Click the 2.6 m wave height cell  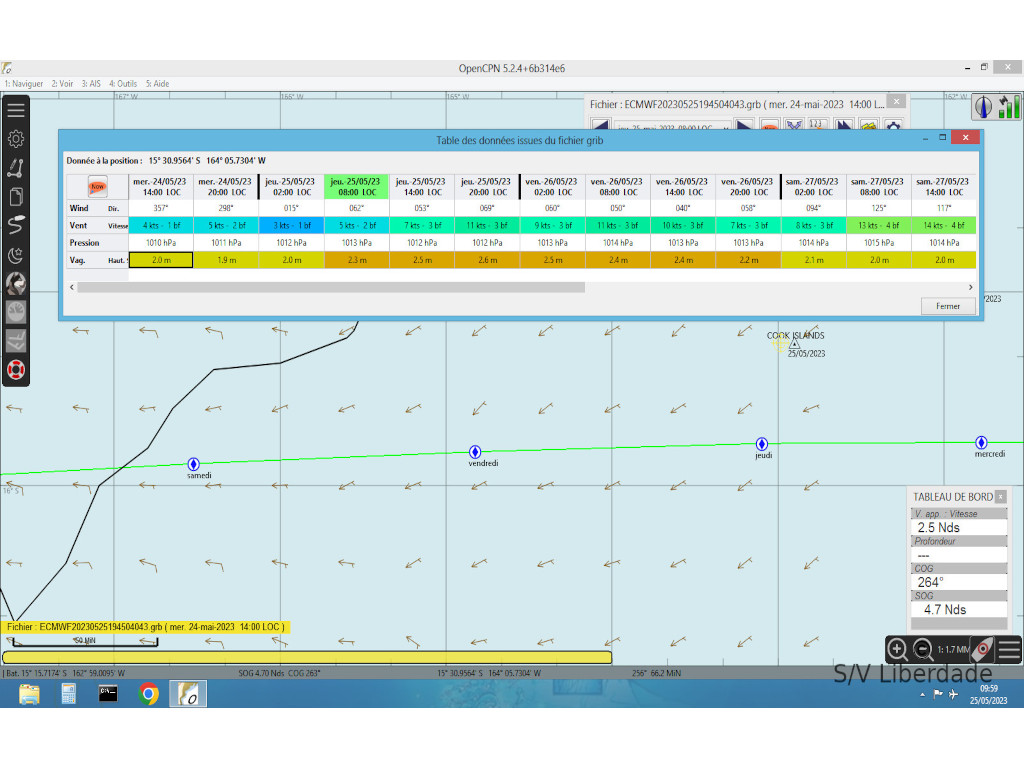486,260
